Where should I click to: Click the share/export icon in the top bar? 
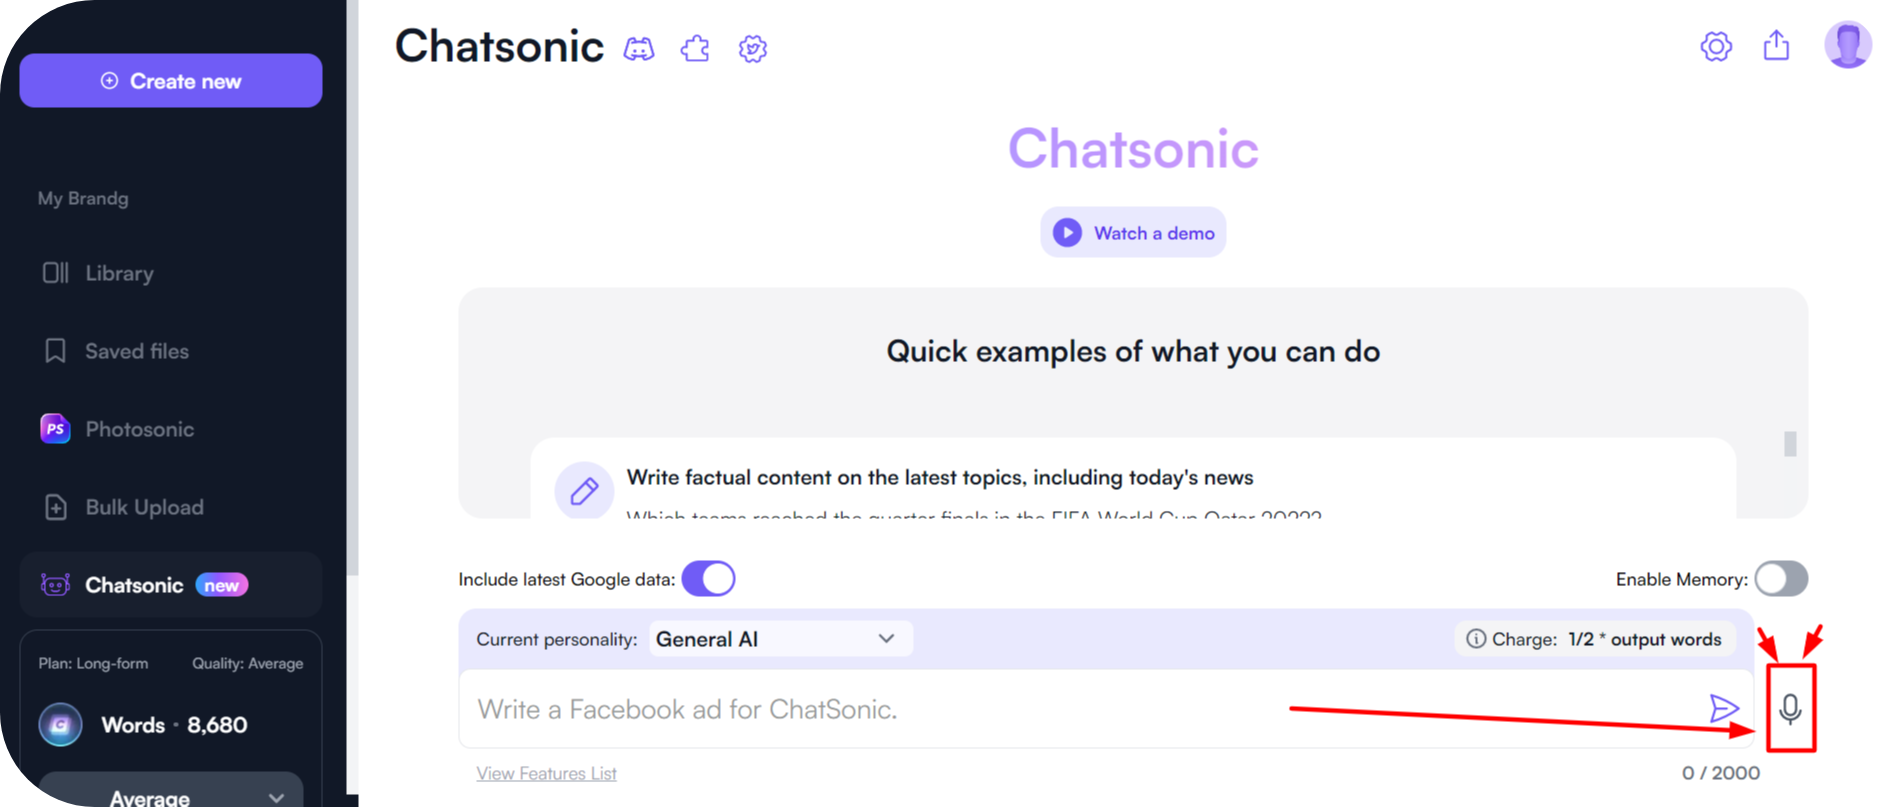(1777, 45)
